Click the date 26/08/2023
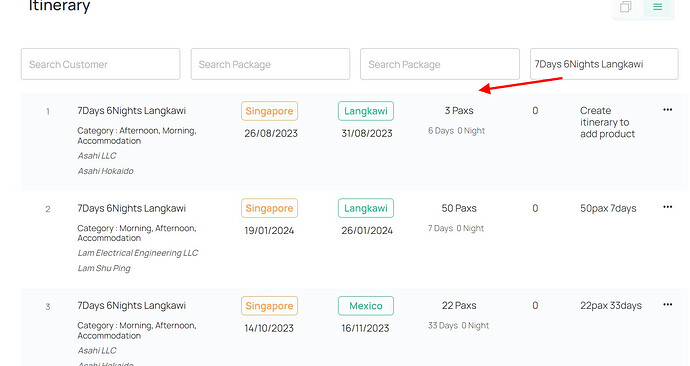Screen dimensions: 690x366 (271, 133)
